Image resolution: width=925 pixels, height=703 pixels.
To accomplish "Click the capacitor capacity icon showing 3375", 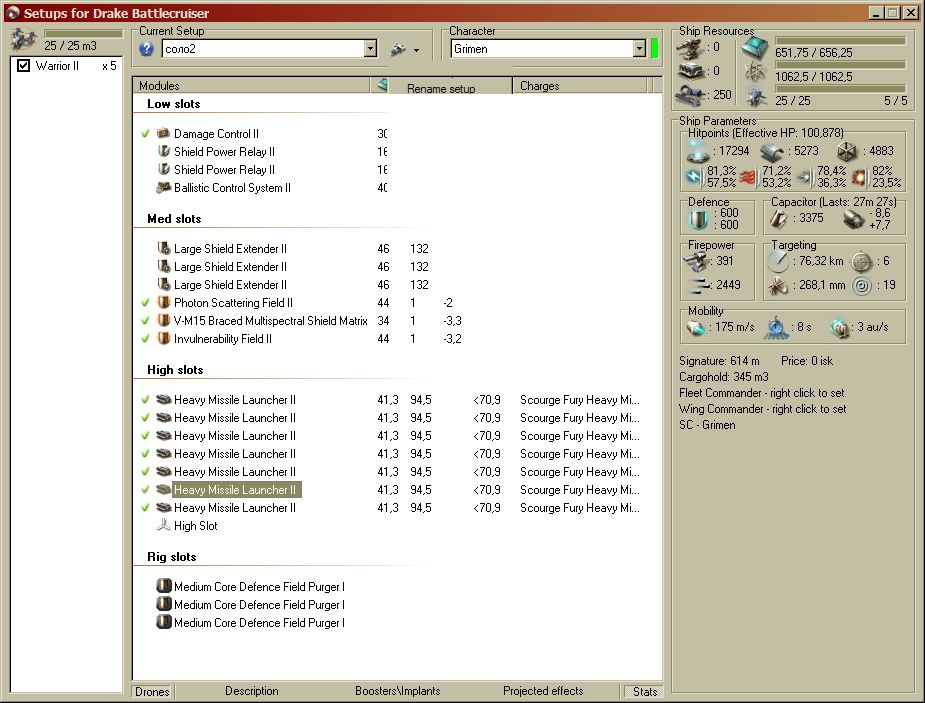I will coord(778,219).
